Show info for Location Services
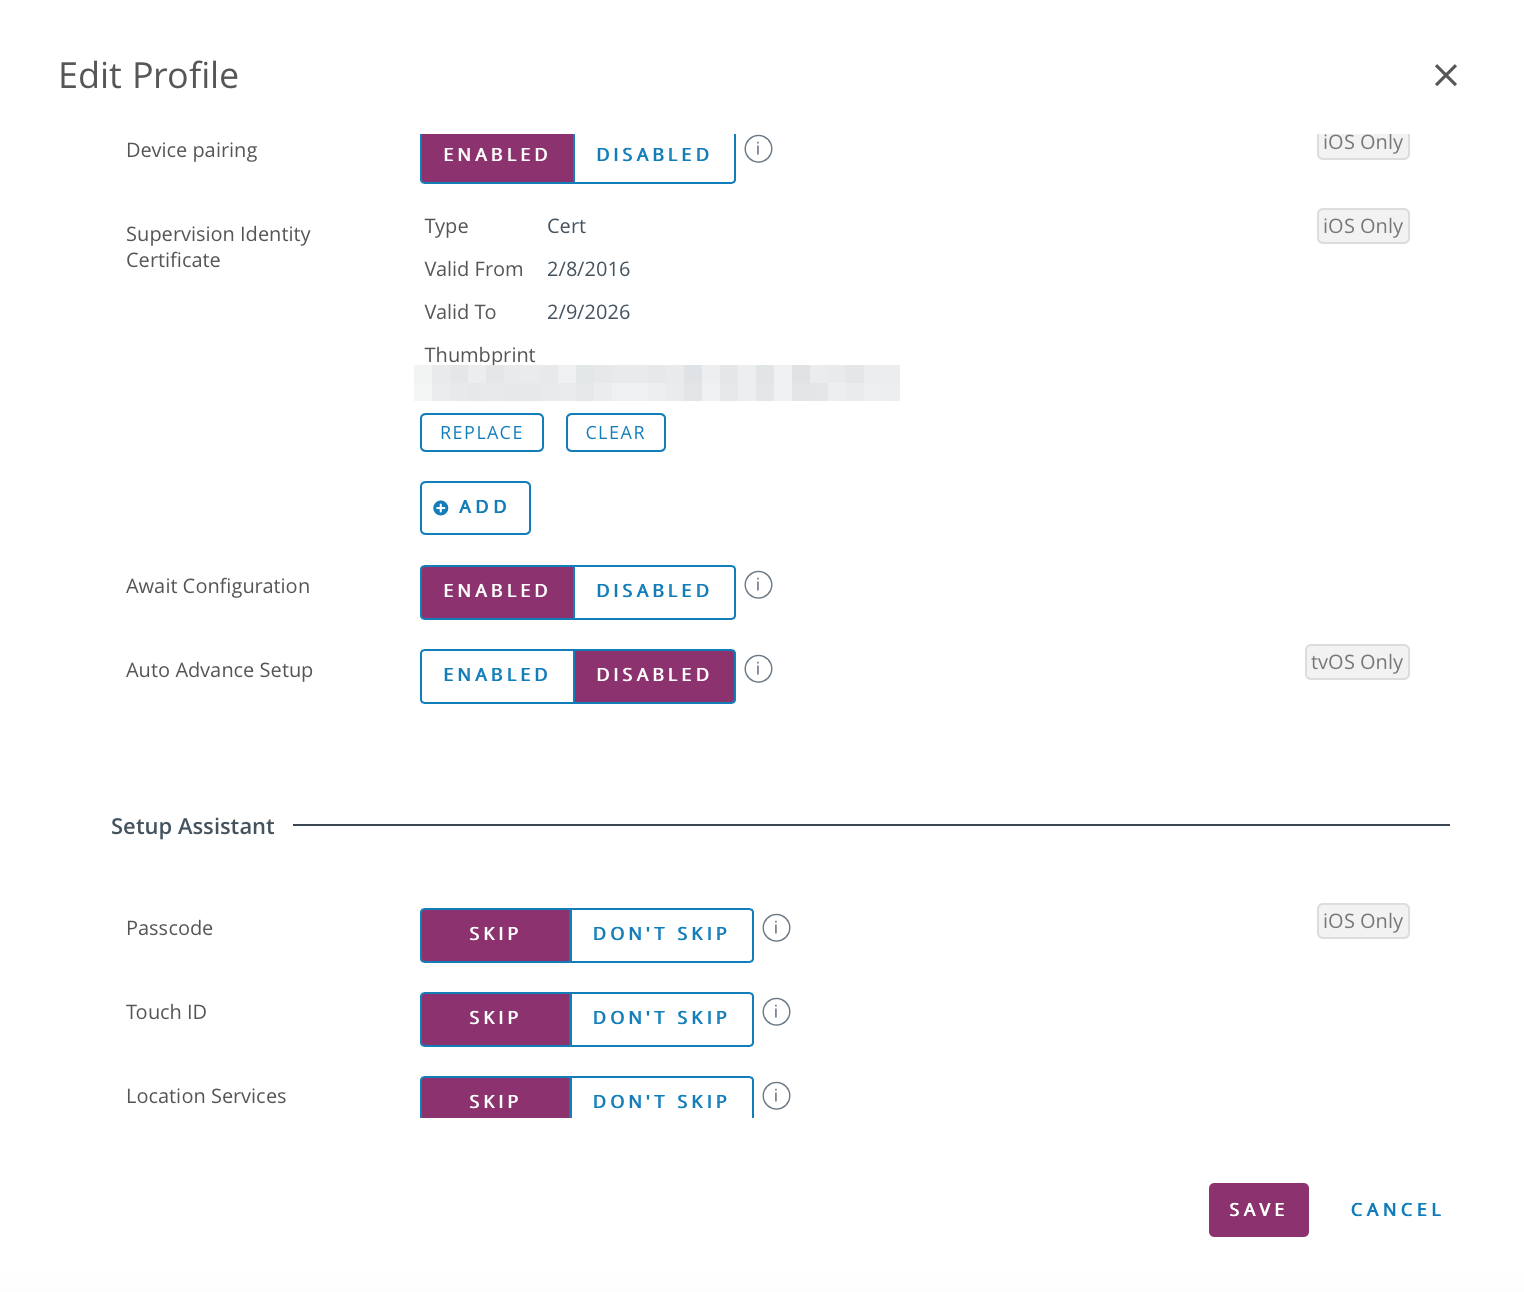1524x1292 pixels. (776, 1096)
